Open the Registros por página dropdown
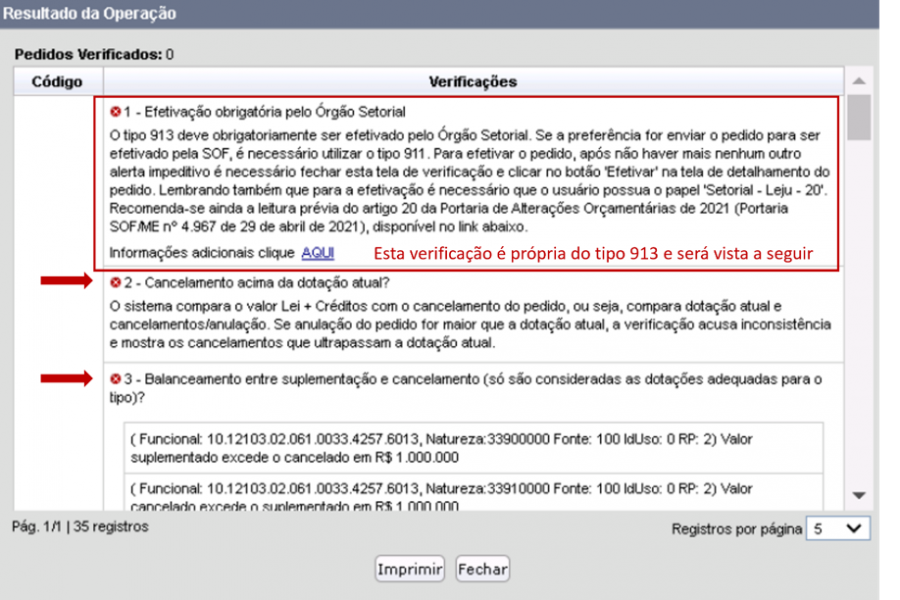The height and width of the screenshot is (600, 900). [x=838, y=528]
